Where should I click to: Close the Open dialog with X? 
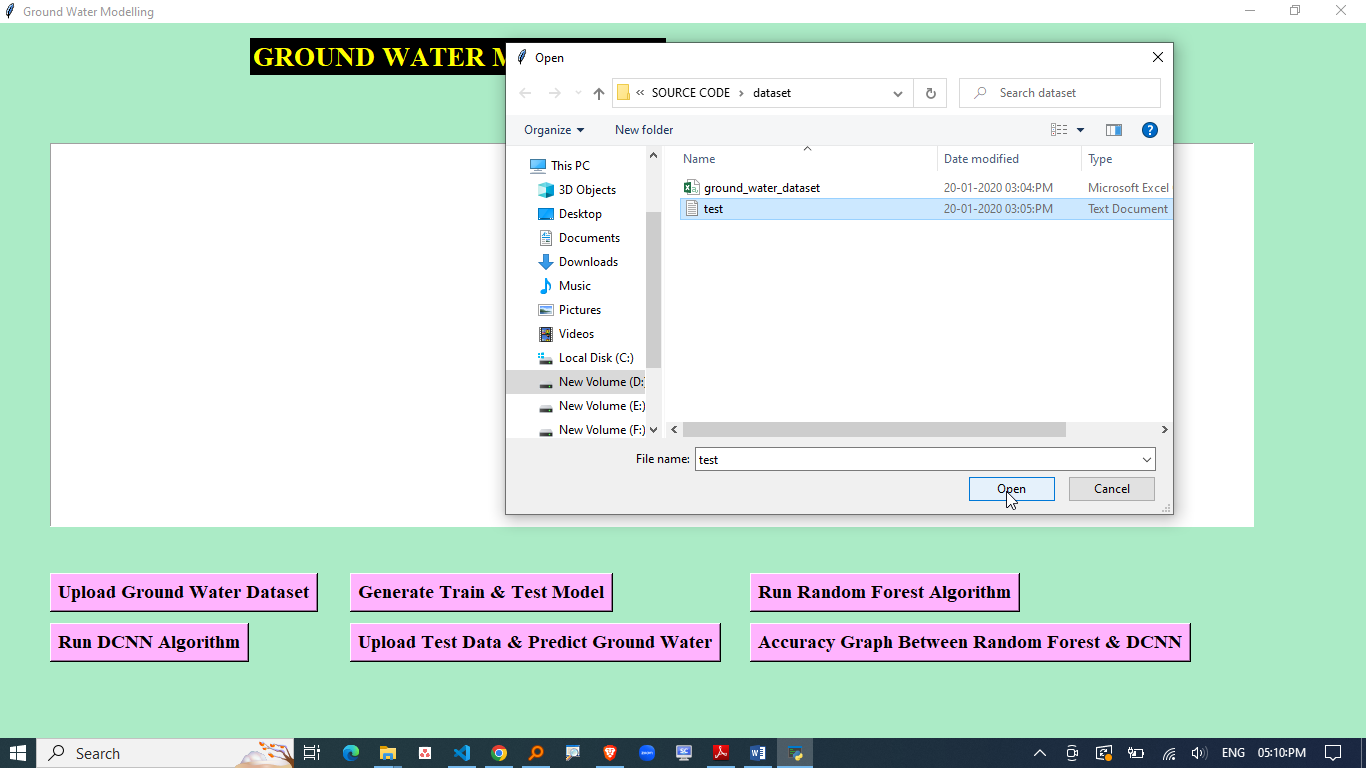click(x=1158, y=58)
